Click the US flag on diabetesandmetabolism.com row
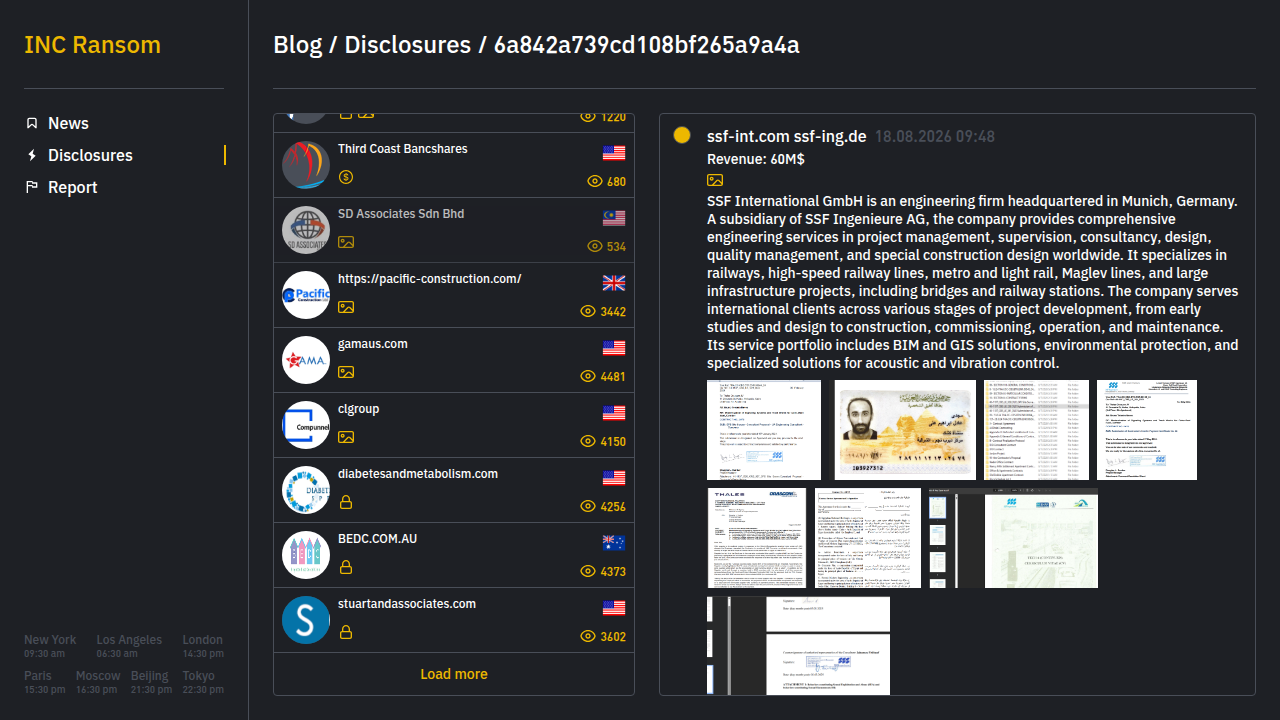 [614, 478]
